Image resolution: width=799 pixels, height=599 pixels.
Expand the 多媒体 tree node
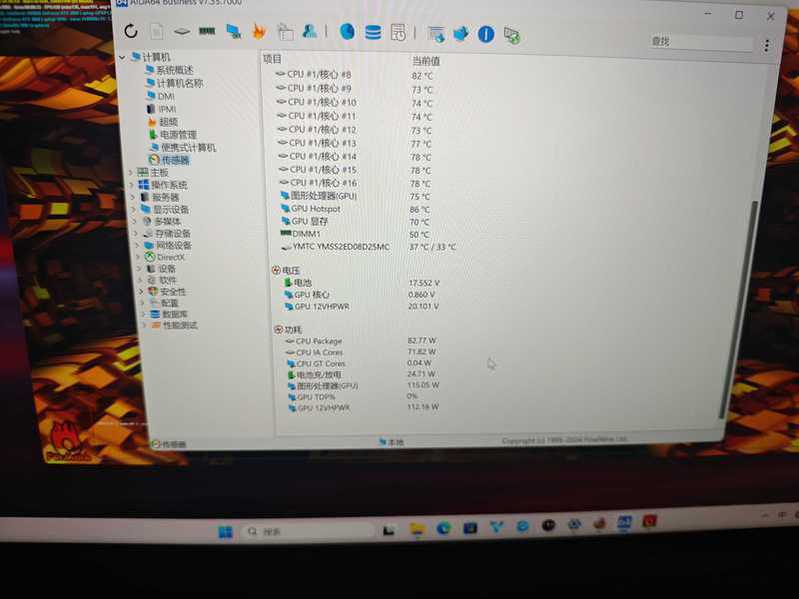pyautogui.click(x=136, y=222)
